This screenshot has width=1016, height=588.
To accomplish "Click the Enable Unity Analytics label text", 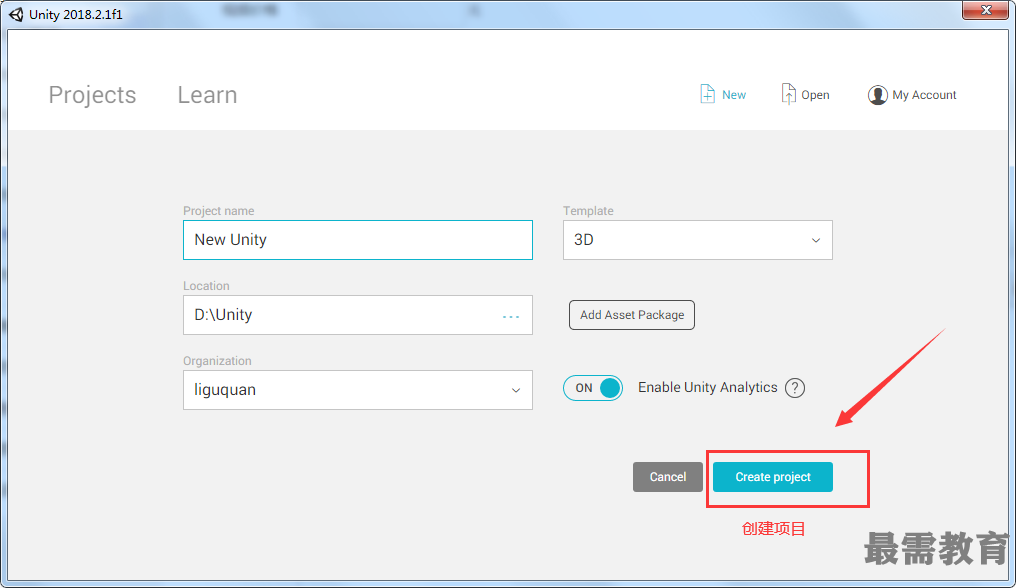I will point(708,387).
